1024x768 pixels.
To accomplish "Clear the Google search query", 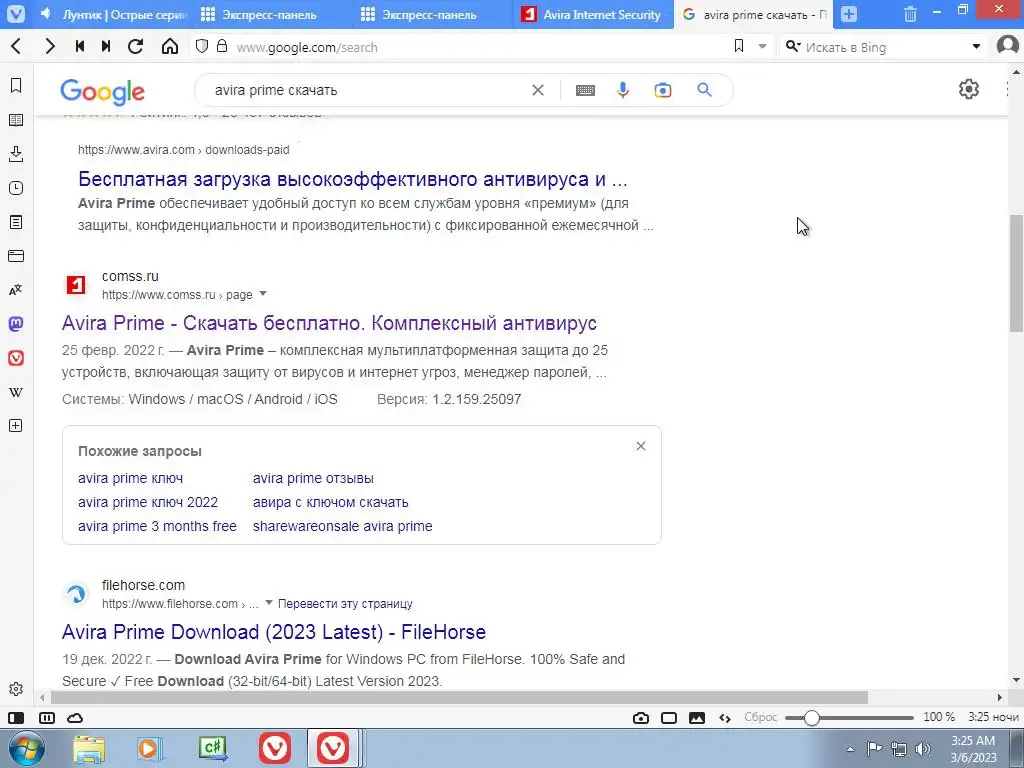I will tap(537, 90).
